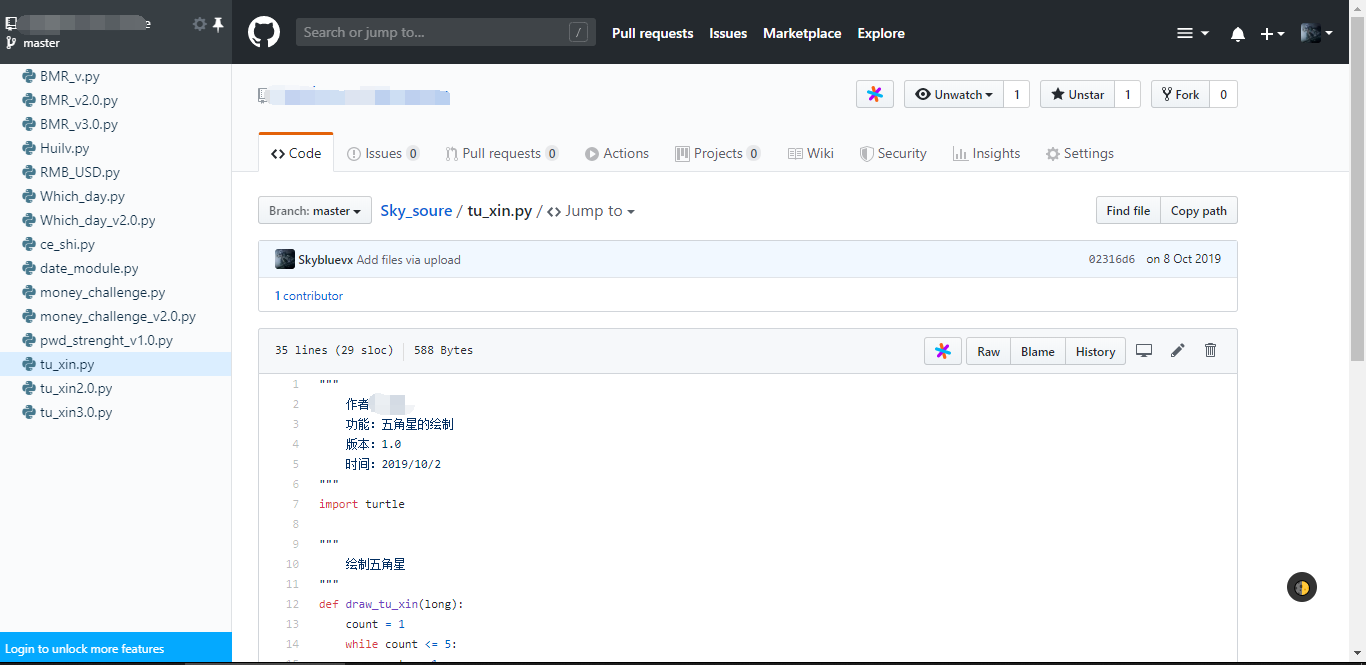Open the plus create-new dropdown
This screenshot has width=1366, height=665.
1271,34
